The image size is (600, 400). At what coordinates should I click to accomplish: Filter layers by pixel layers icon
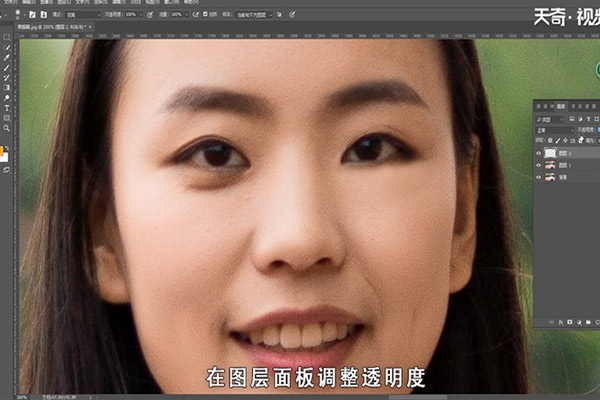572,119
